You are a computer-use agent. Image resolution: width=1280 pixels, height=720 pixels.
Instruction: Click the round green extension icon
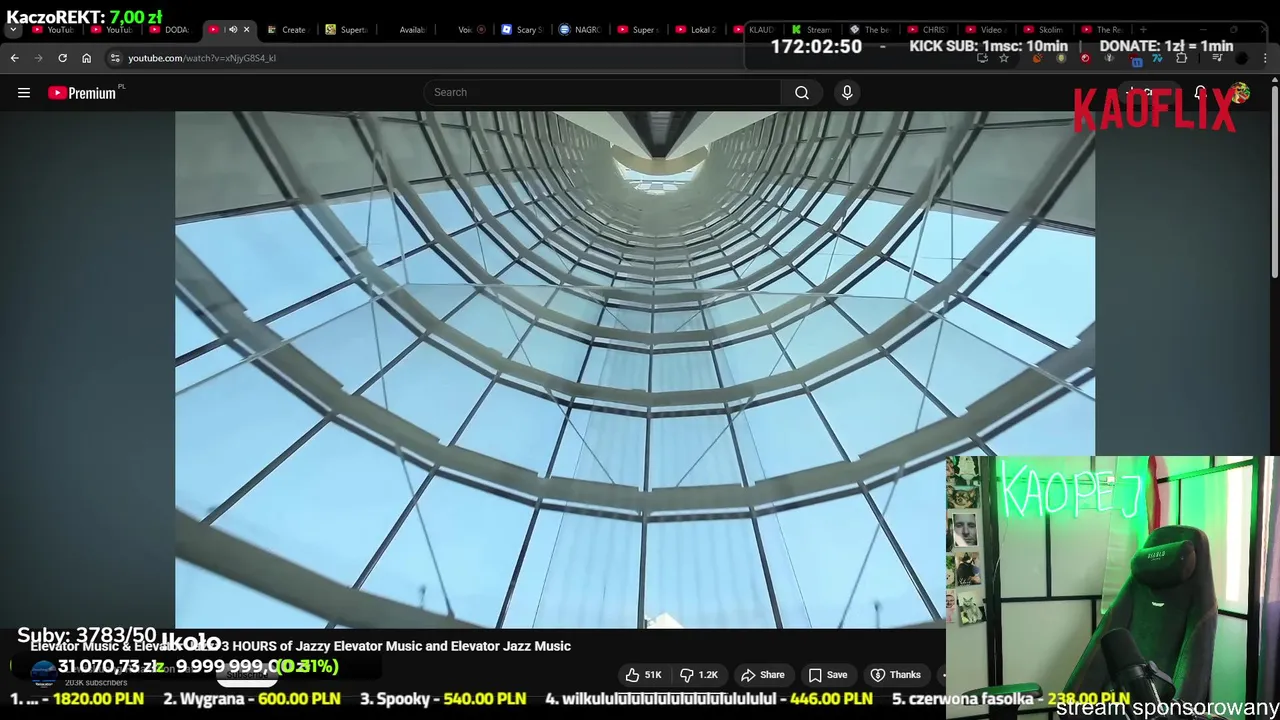coord(1061,58)
